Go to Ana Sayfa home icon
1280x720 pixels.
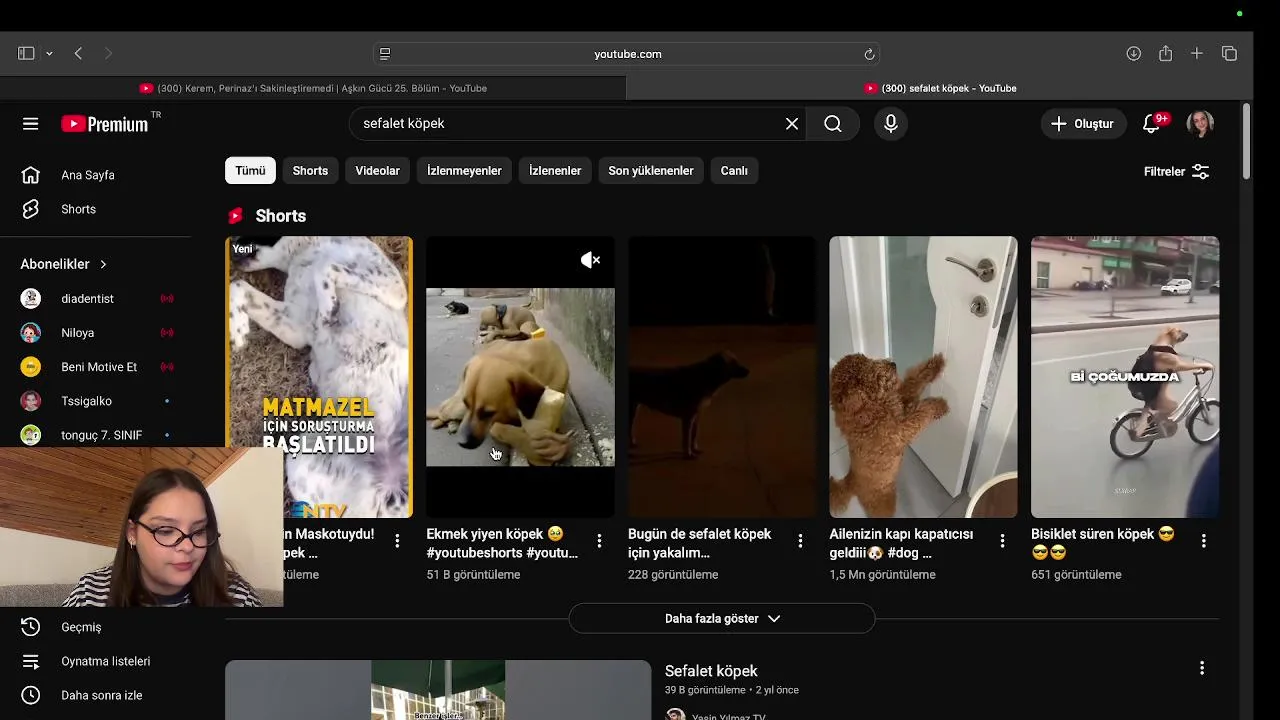(31, 175)
